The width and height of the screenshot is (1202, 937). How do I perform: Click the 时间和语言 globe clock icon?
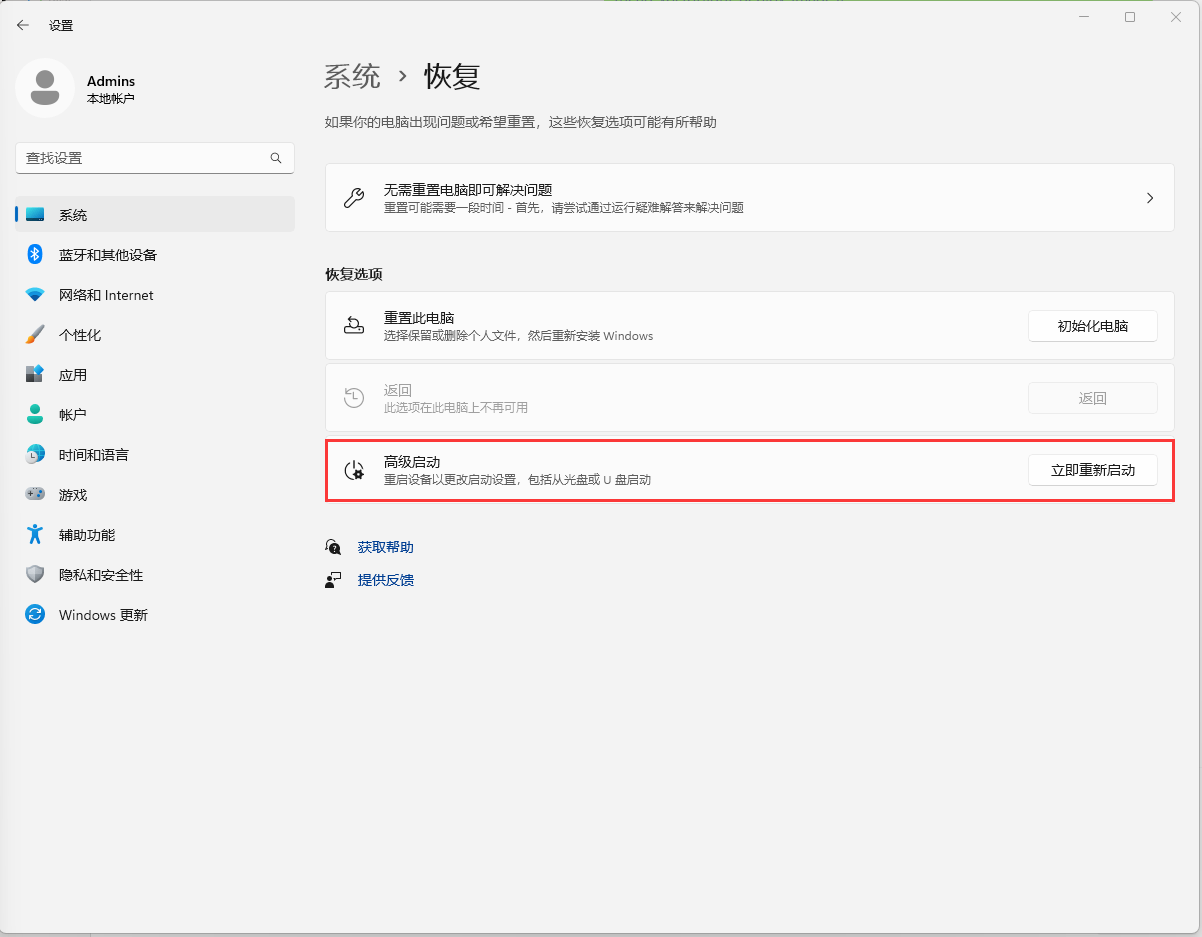[35, 455]
